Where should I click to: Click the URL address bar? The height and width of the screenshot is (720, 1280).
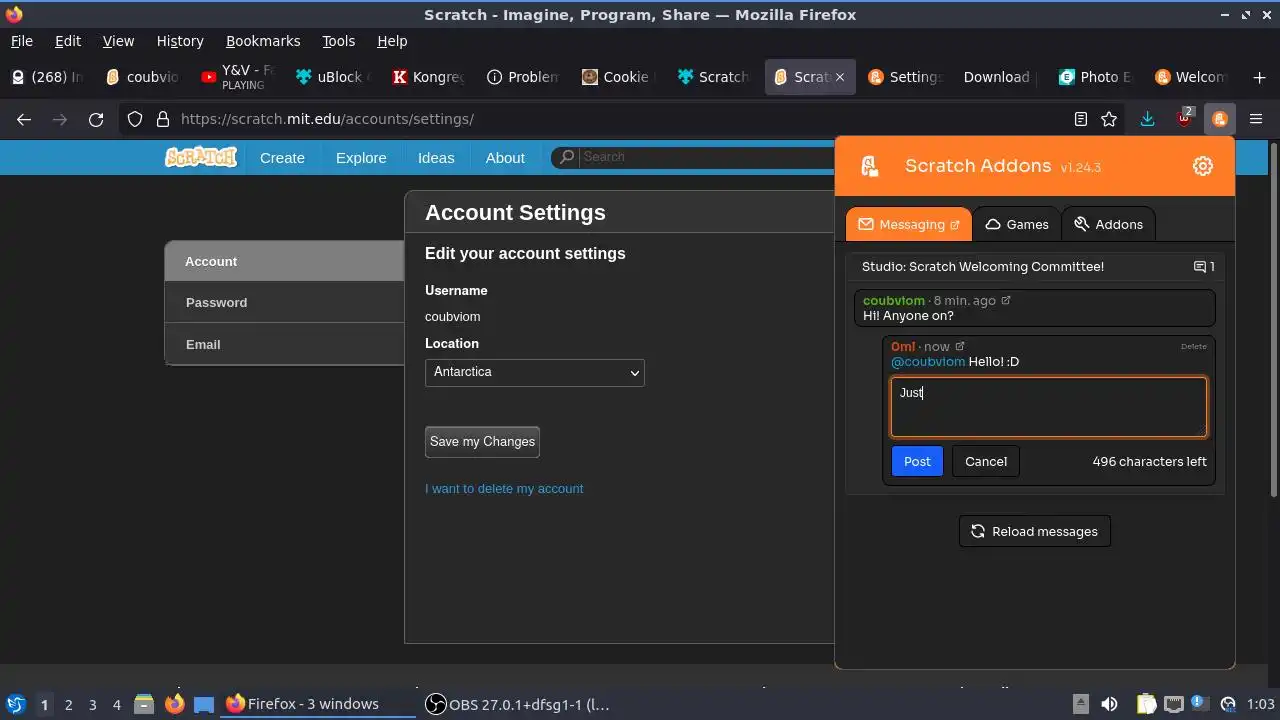(x=620, y=119)
